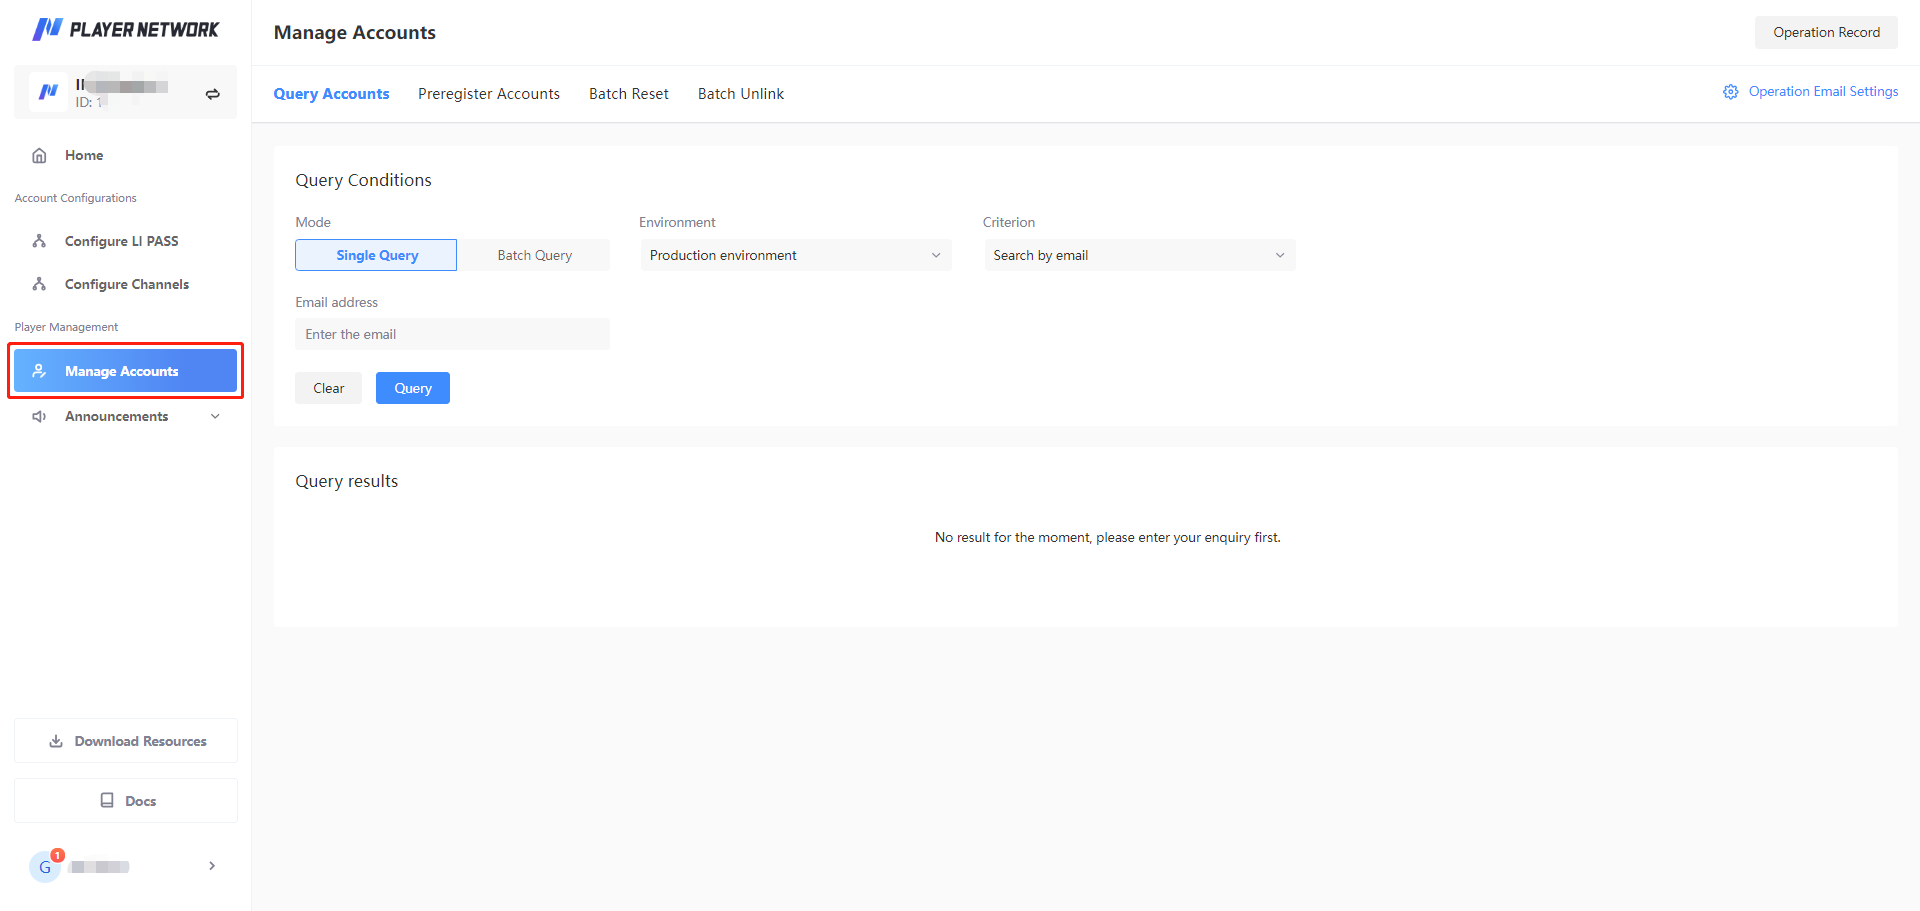Open Configure Channels in the sidebar

126,284
